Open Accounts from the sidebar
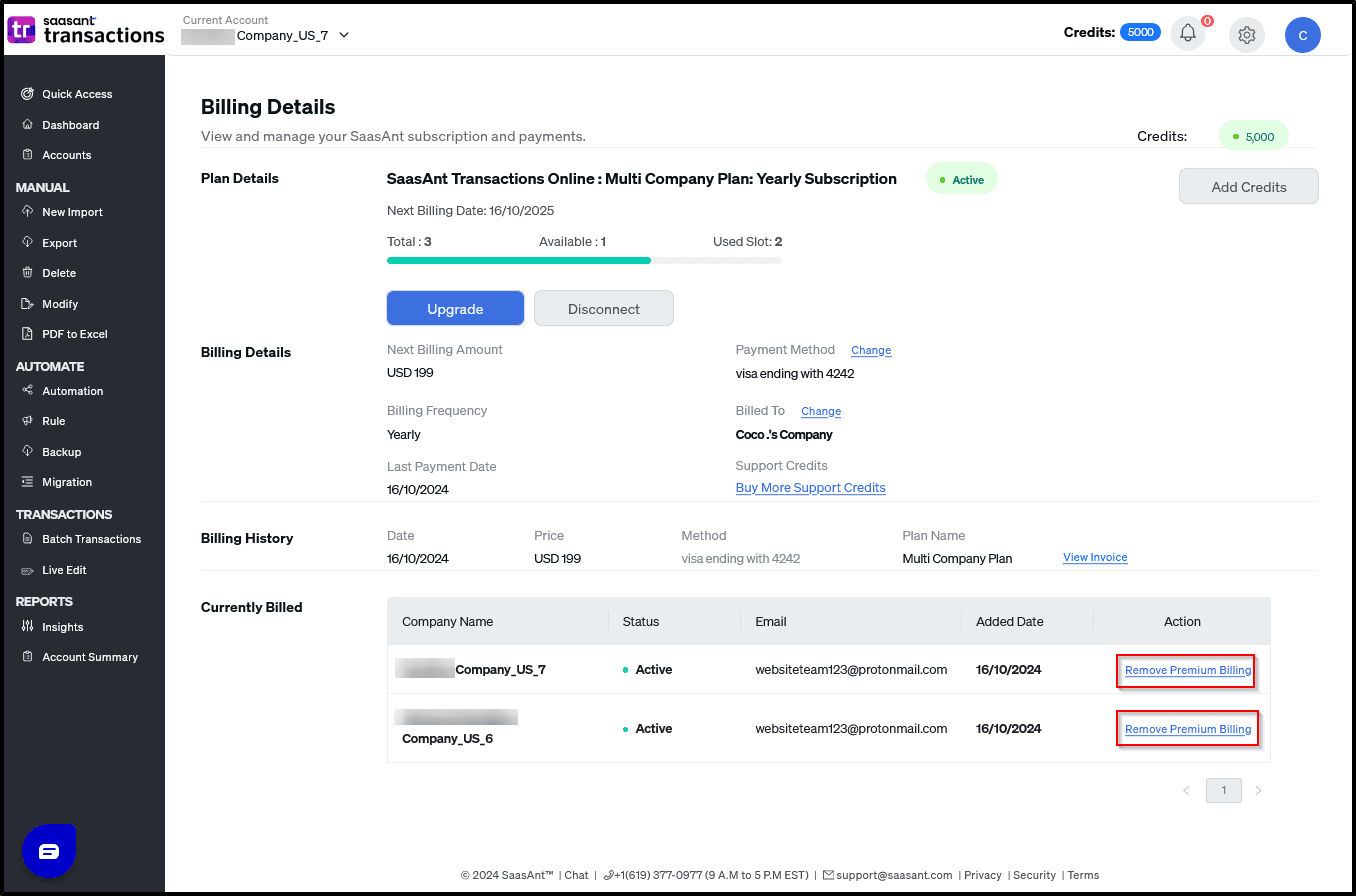This screenshot has width=1356, height=896. [66, 155]
